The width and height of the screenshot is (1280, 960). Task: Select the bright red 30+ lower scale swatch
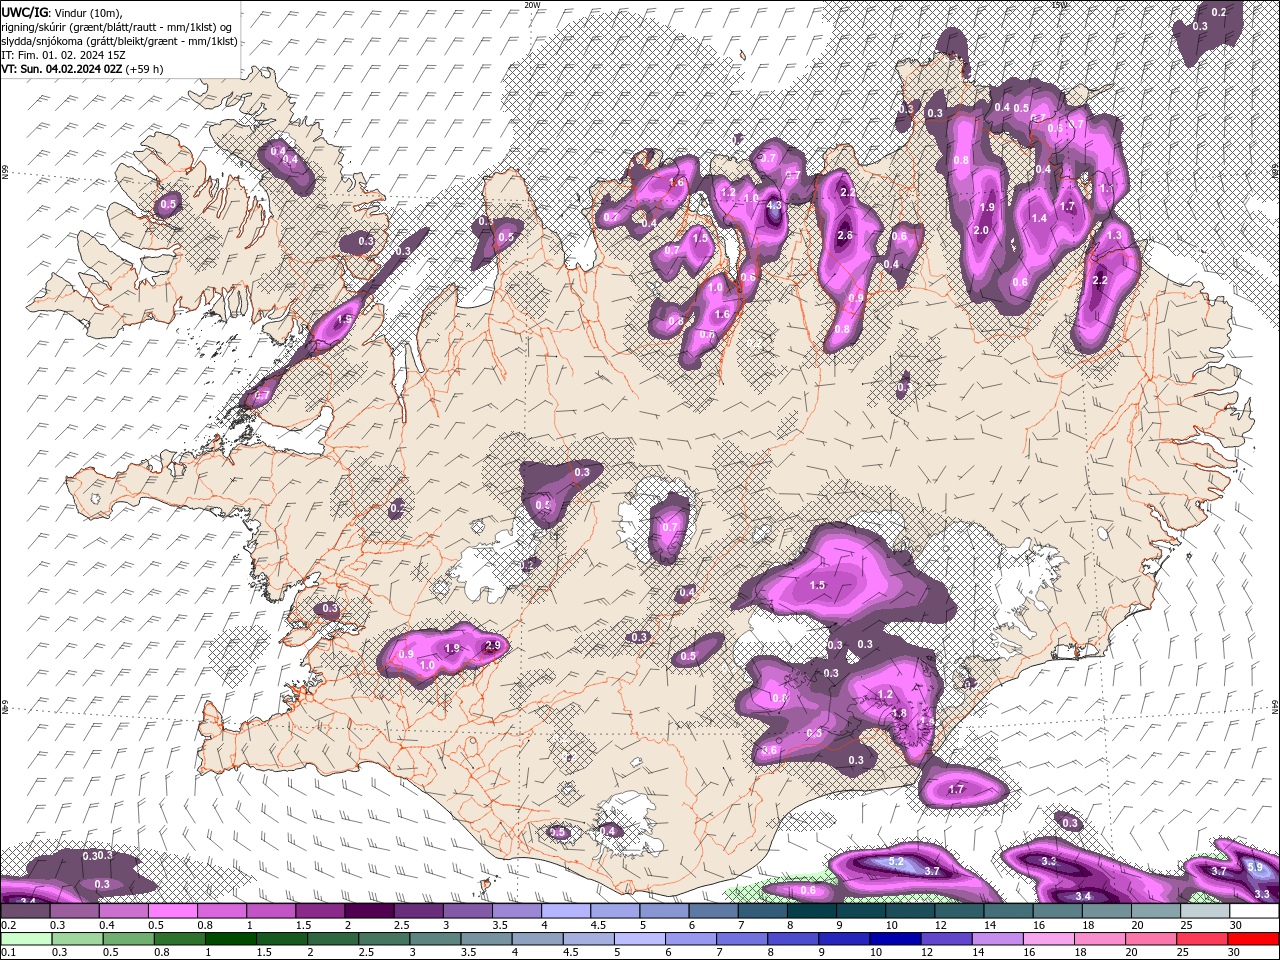tap(1255, 938)
